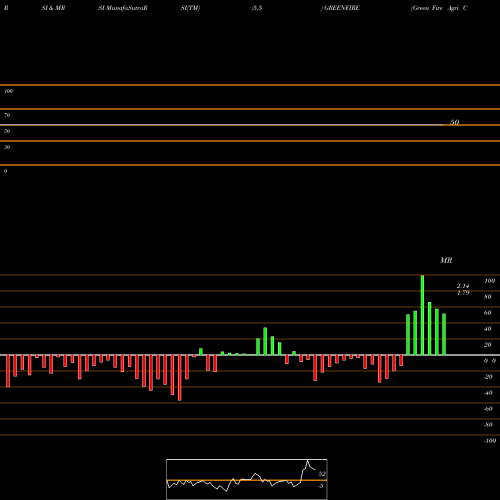This screenshot has width=500, height=500.
Task: Click the '40' label on MR right axis
Action: pyautogui.click(x=488, y=329)
